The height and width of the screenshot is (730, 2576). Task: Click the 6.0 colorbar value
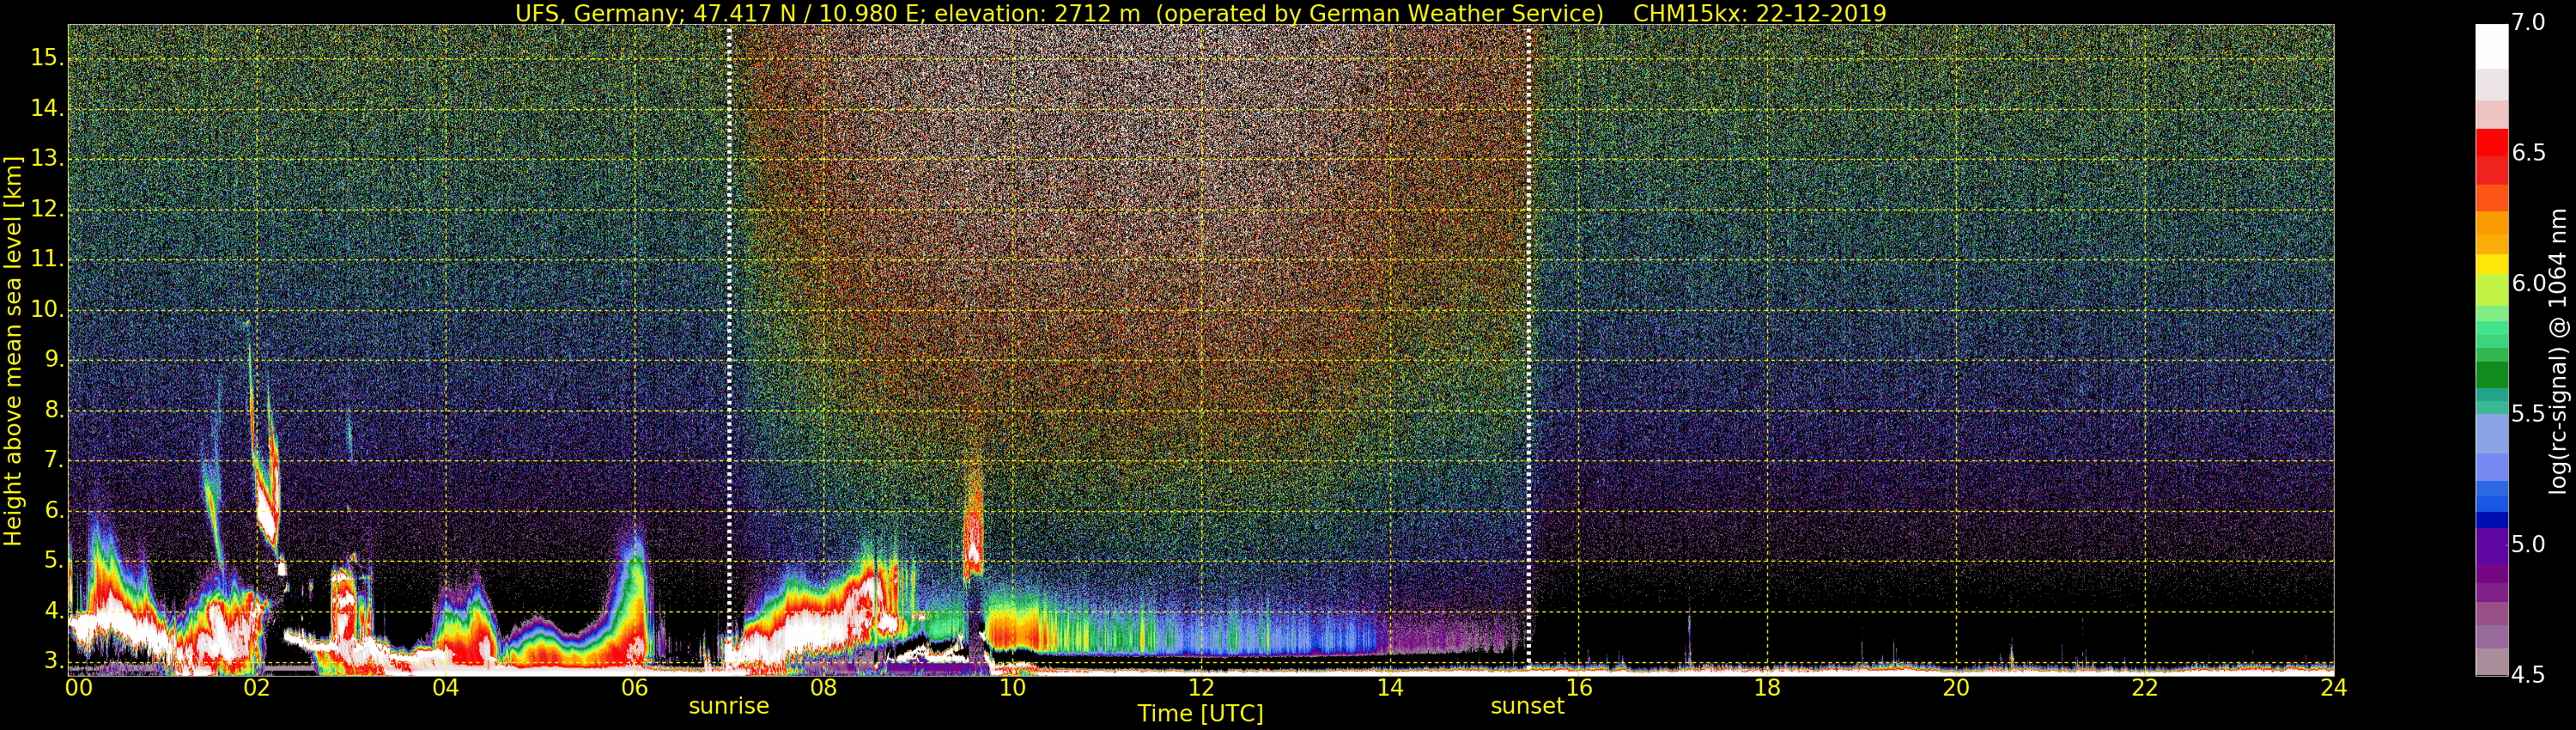tap(2529, 283)
